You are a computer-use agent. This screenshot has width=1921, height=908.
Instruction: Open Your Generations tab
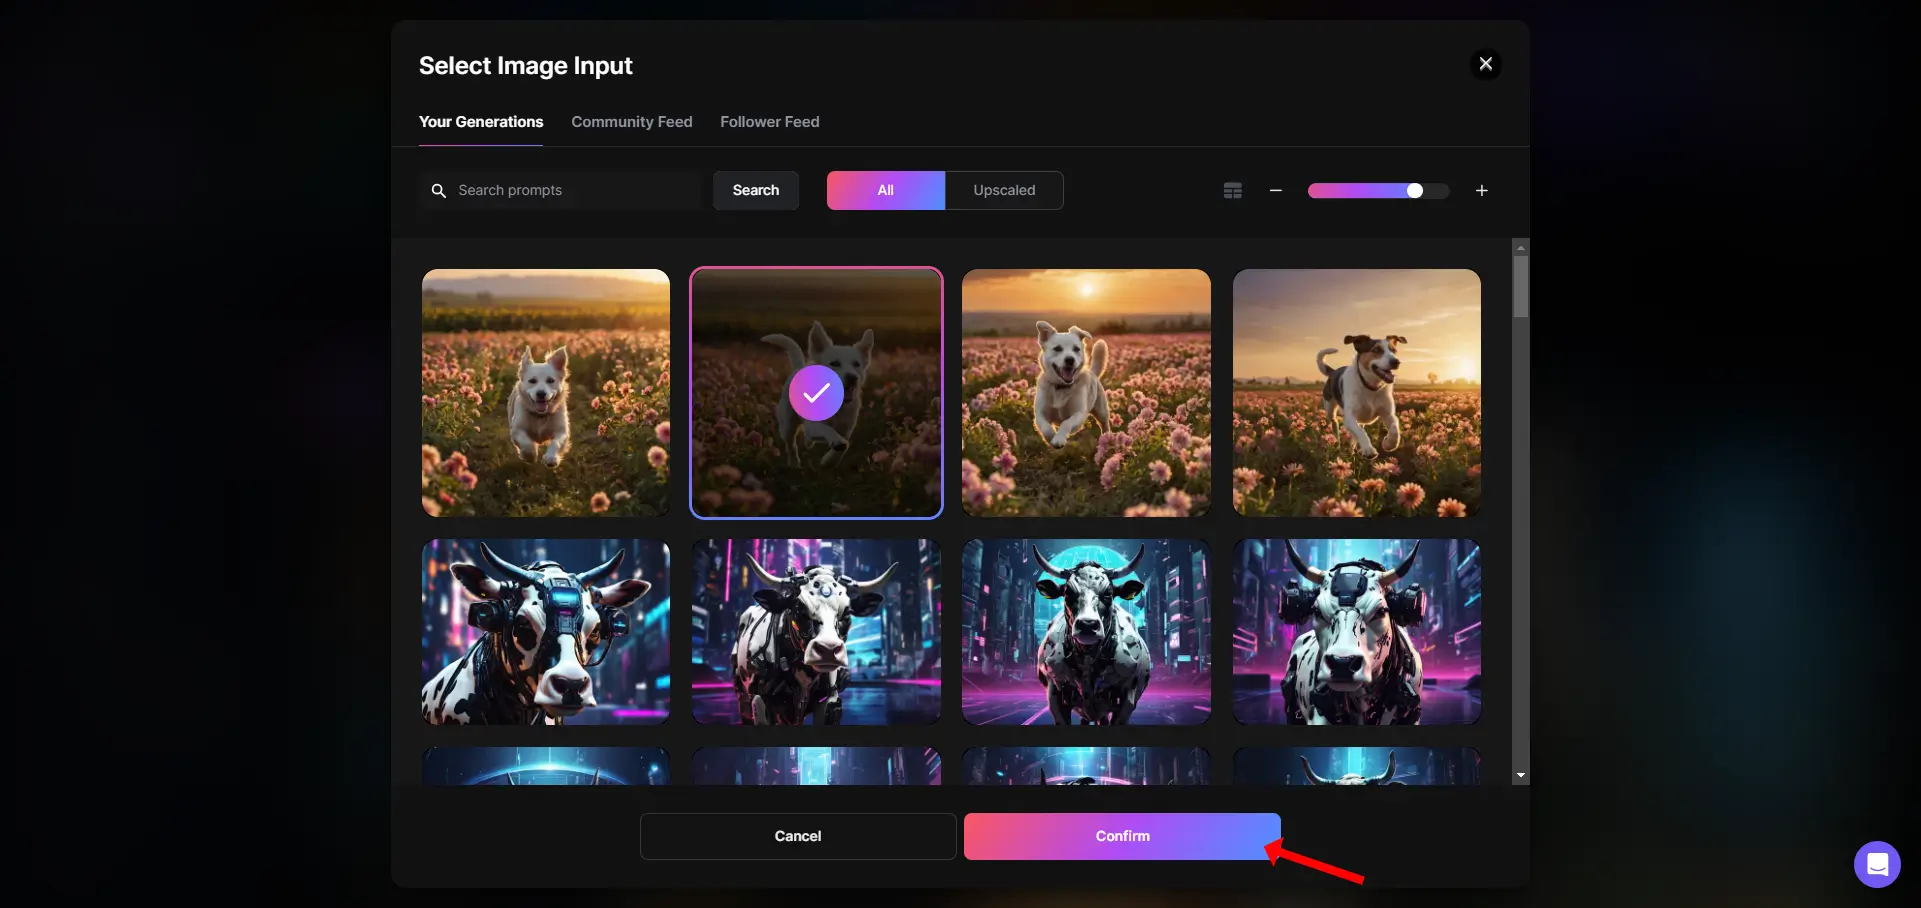point(481,122)
